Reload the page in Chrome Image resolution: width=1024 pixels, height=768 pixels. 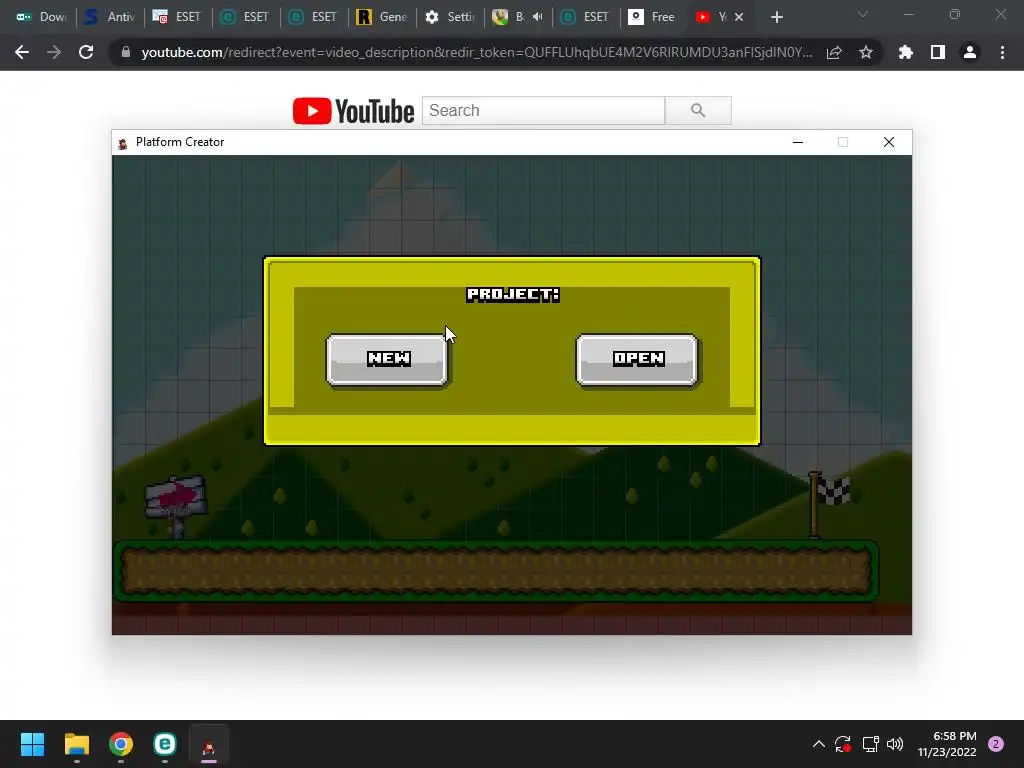point(86,52)
